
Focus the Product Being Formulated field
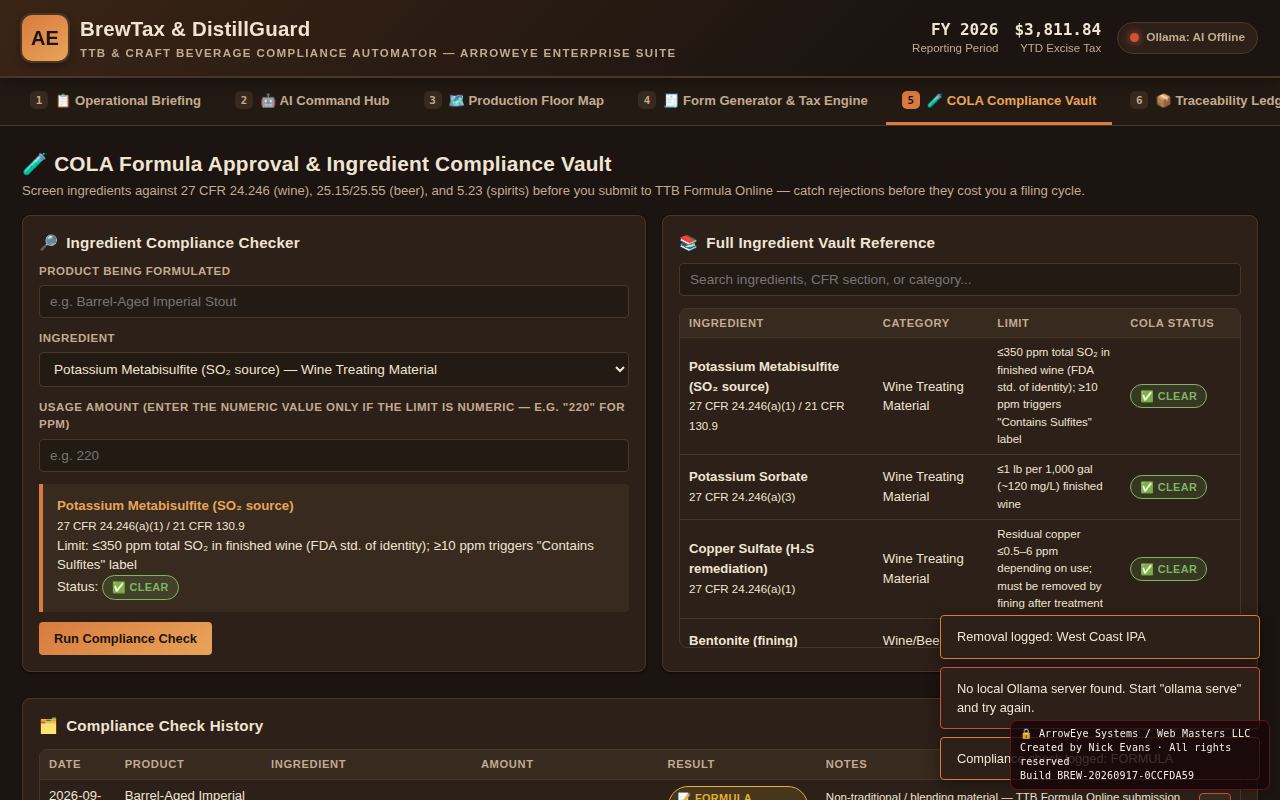pos(334,302)
